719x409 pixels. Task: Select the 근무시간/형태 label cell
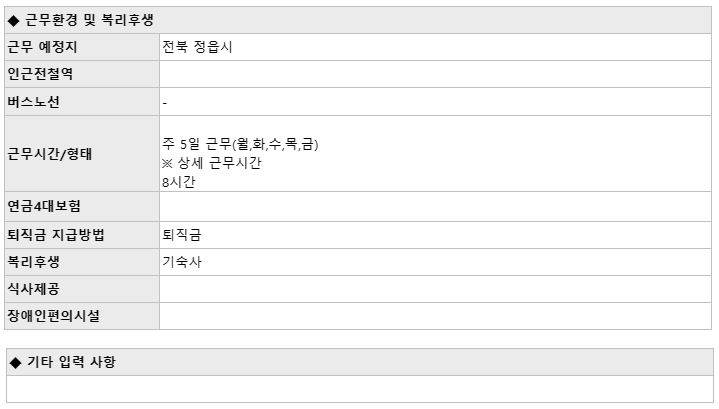[82, 154]
